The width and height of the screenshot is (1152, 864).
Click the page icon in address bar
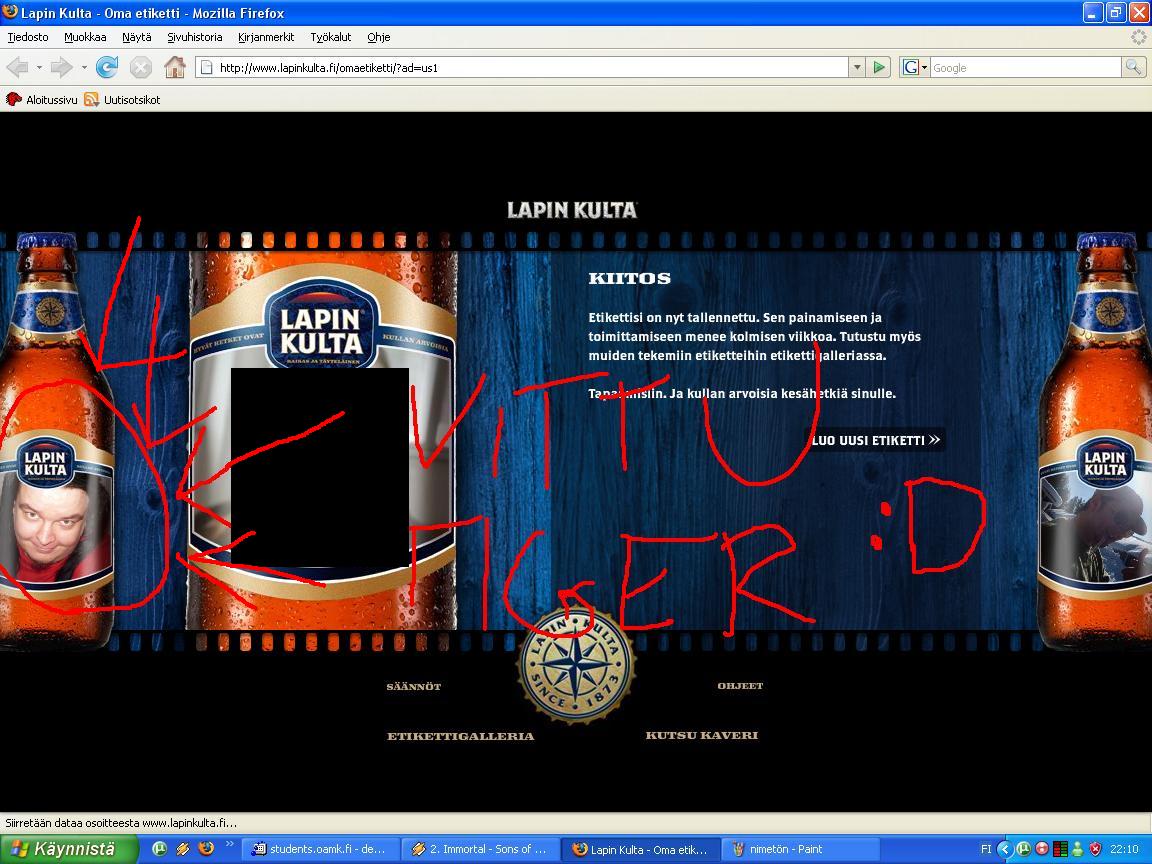(206, 68)
